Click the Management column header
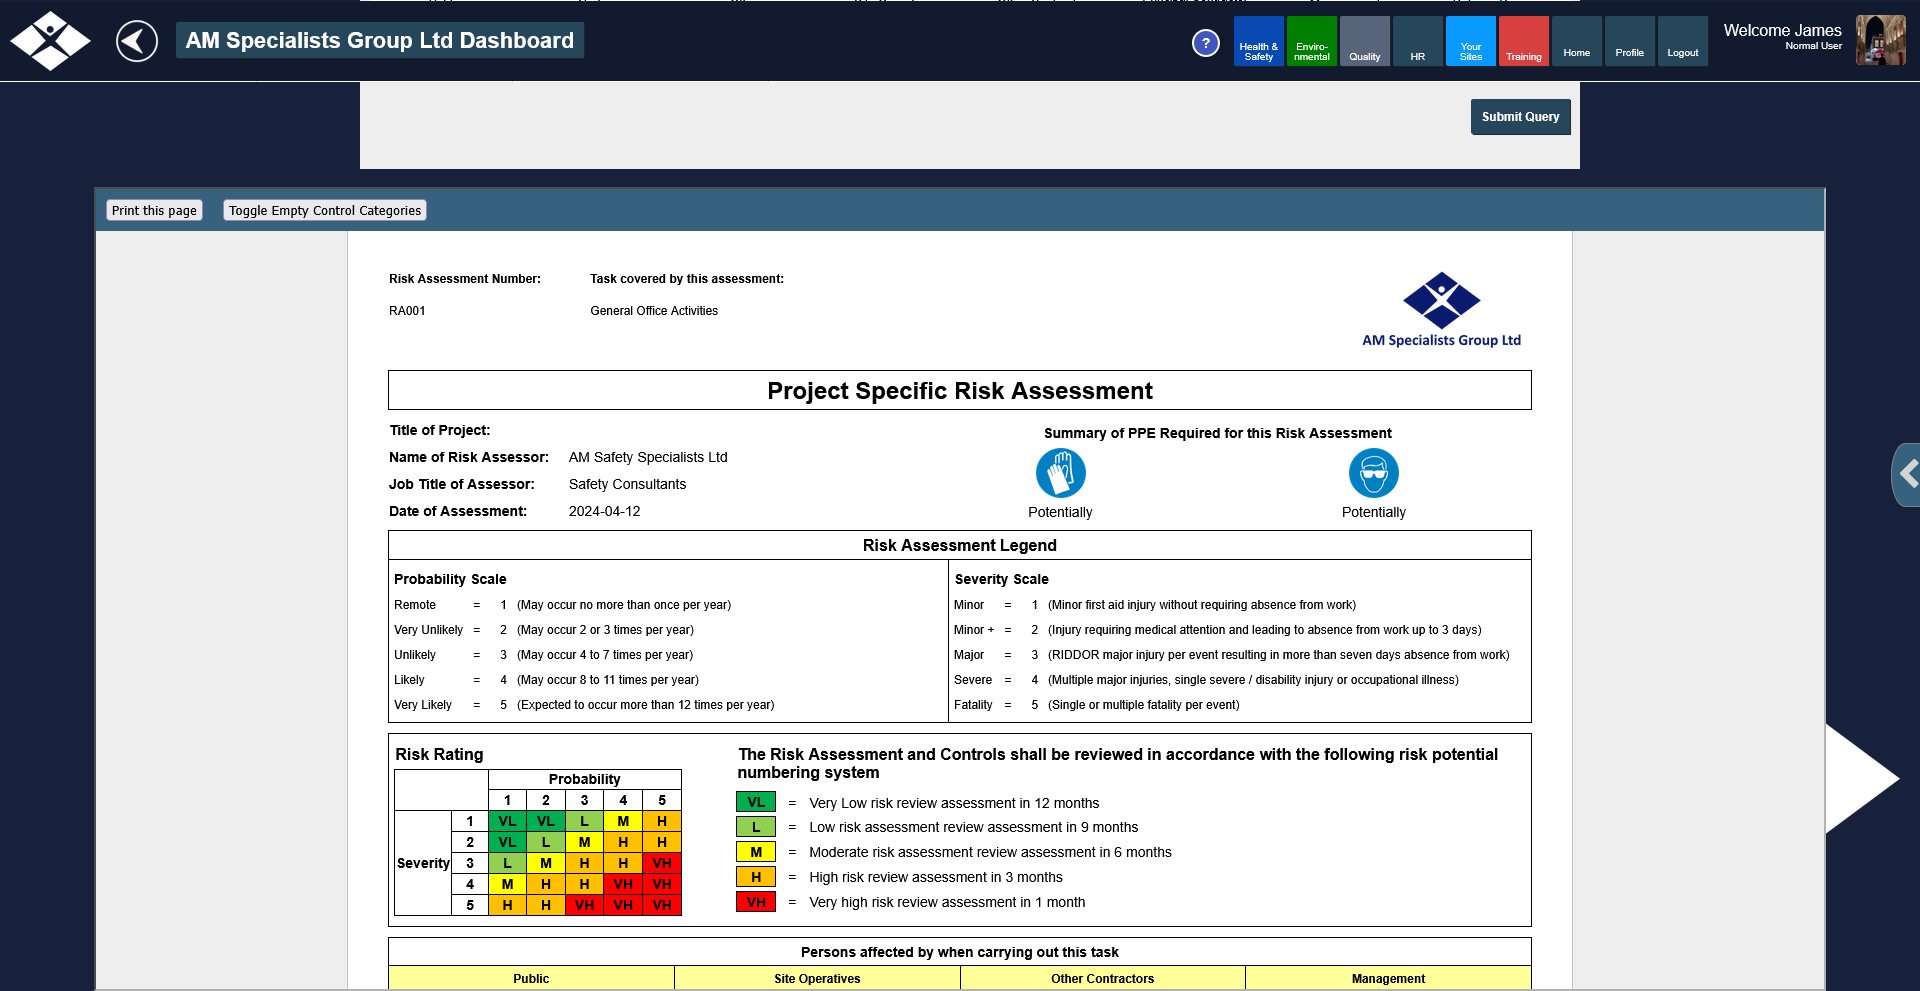The height and width of the screenshot is (991, 1920). [1388, 978]
